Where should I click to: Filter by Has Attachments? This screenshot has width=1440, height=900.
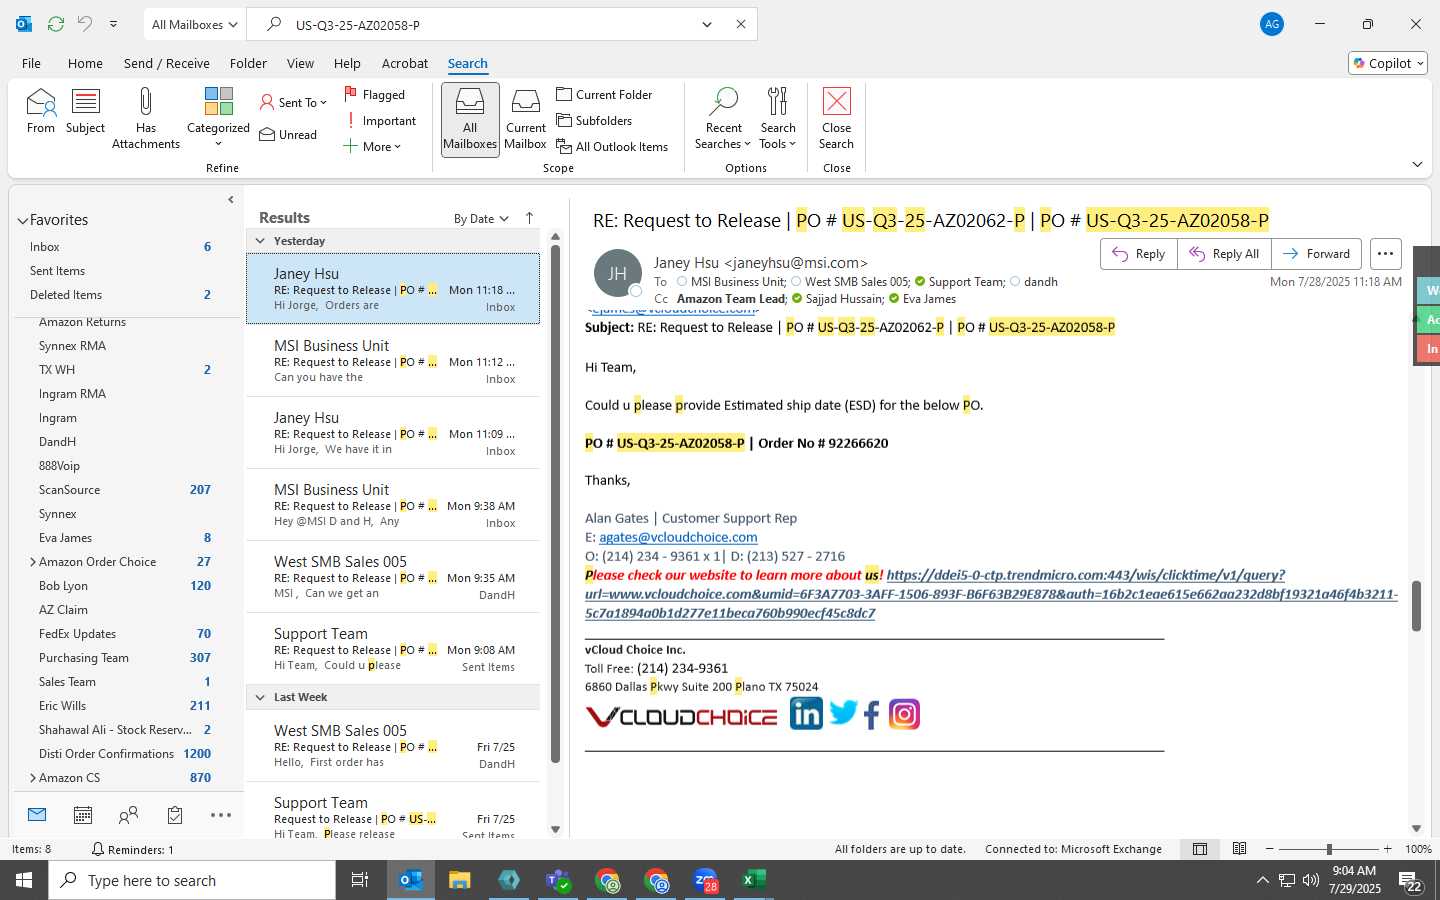[x=146, y=118]
